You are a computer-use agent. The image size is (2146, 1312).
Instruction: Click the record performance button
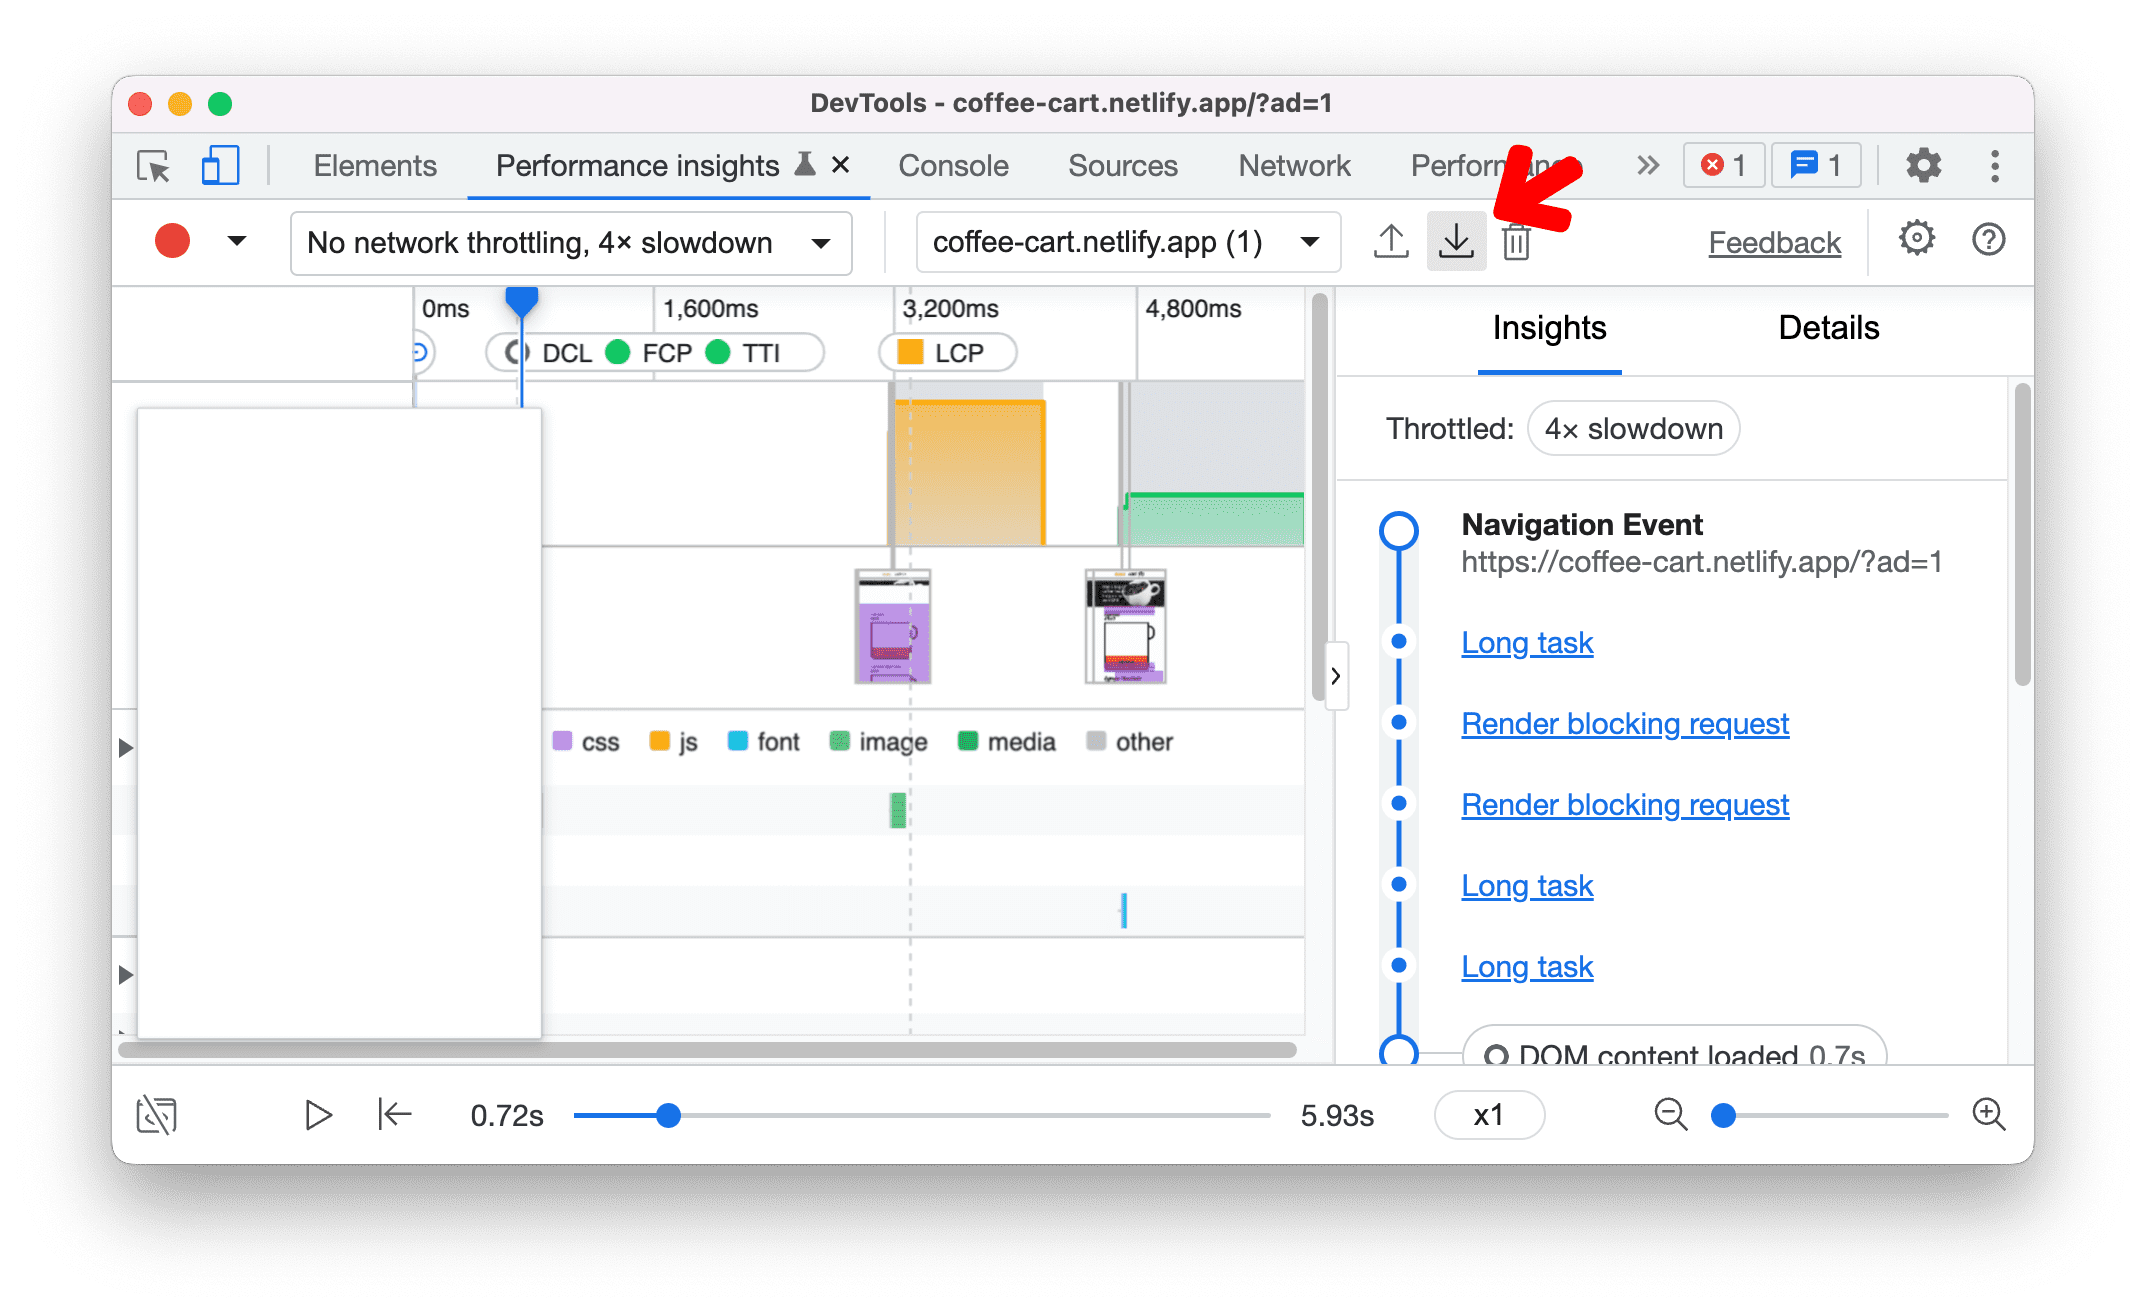pos(170,241)
